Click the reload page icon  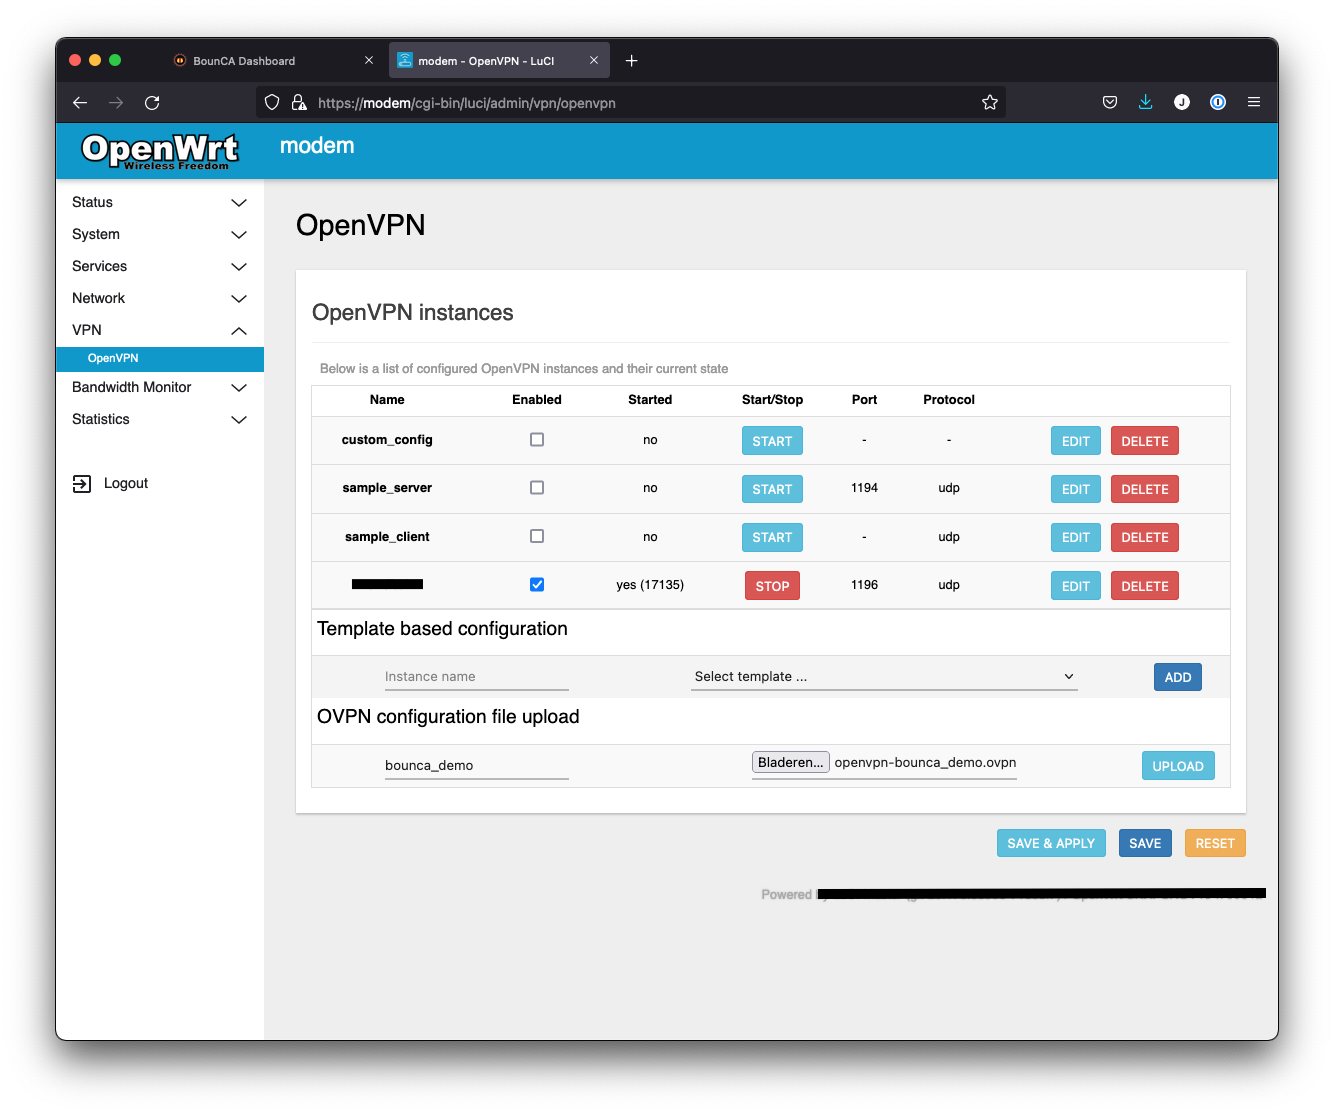point(152,102)
